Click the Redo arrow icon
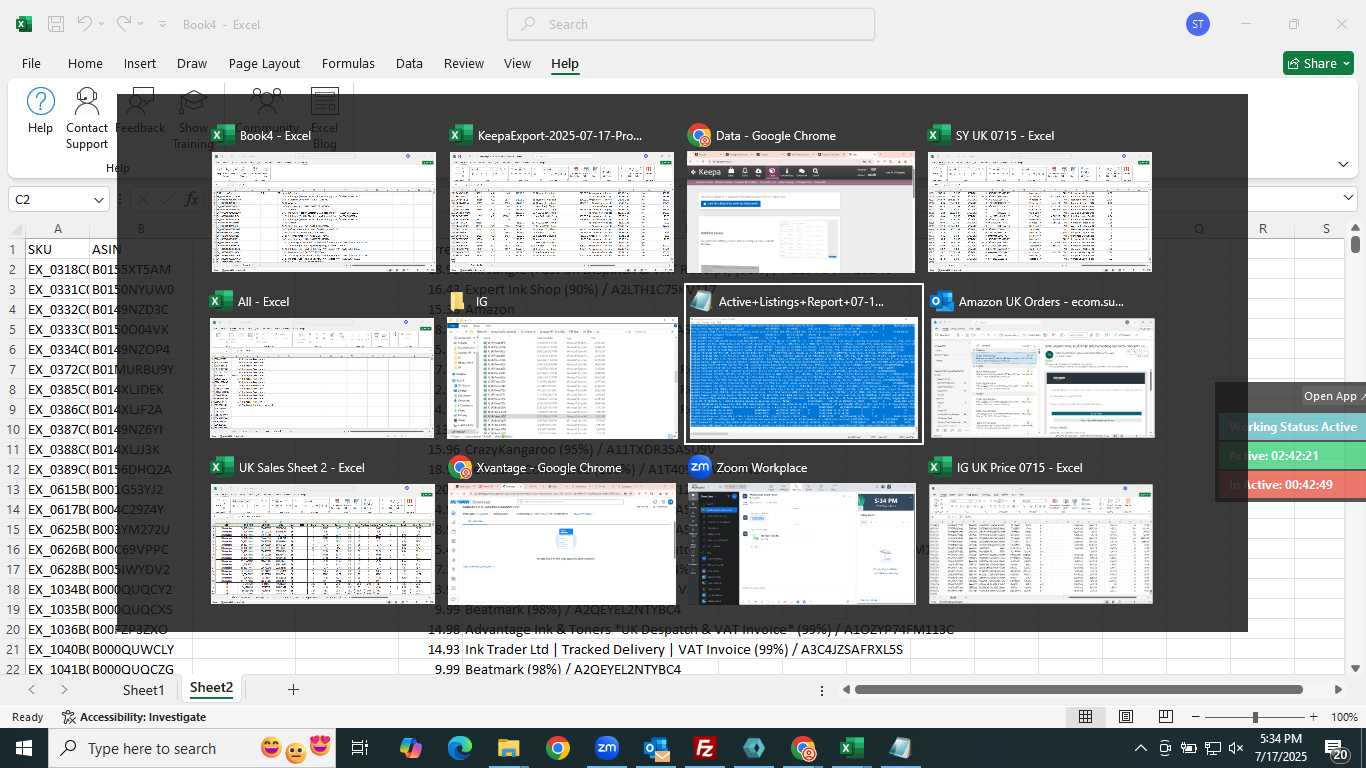The width and height of the screenshot is (1366, 768). point(123,24)
